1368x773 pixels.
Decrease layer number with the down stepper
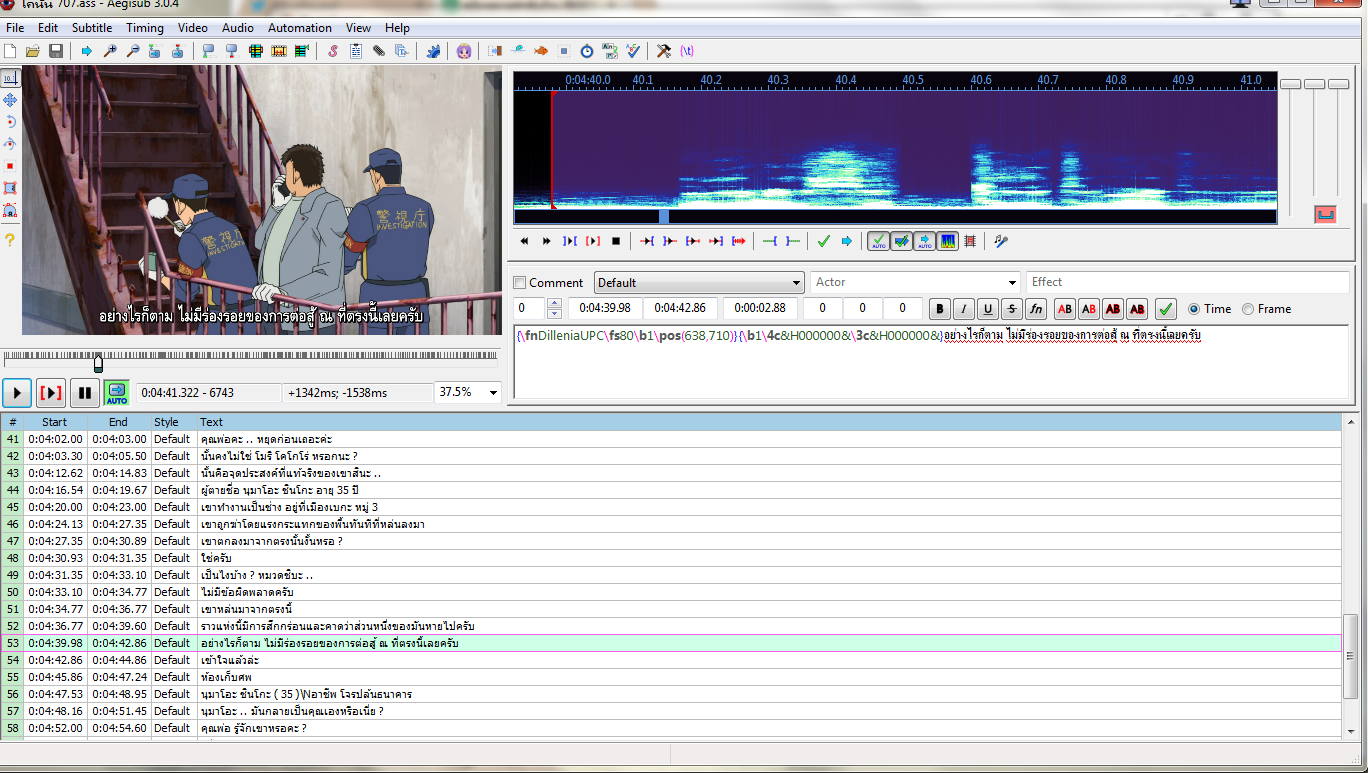[x=555, y=314]
